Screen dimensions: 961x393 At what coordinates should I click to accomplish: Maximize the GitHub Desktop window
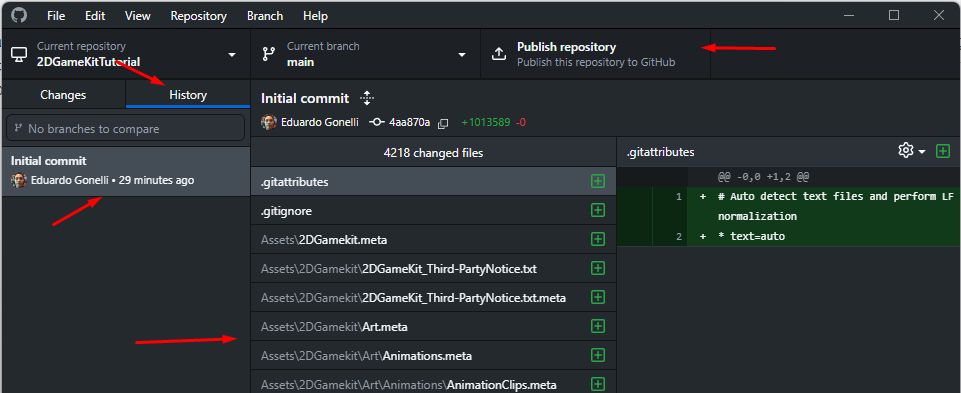point(894,15)
